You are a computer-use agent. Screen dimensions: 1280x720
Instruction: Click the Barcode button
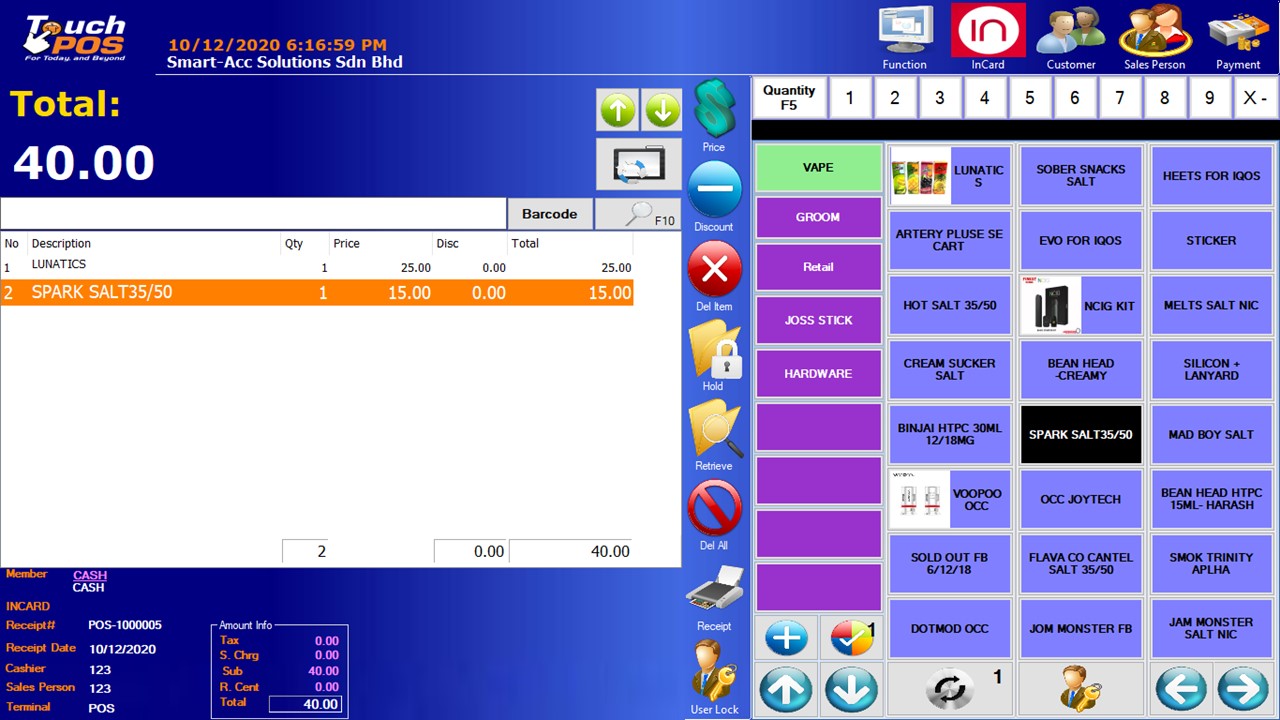coord(550,214)
